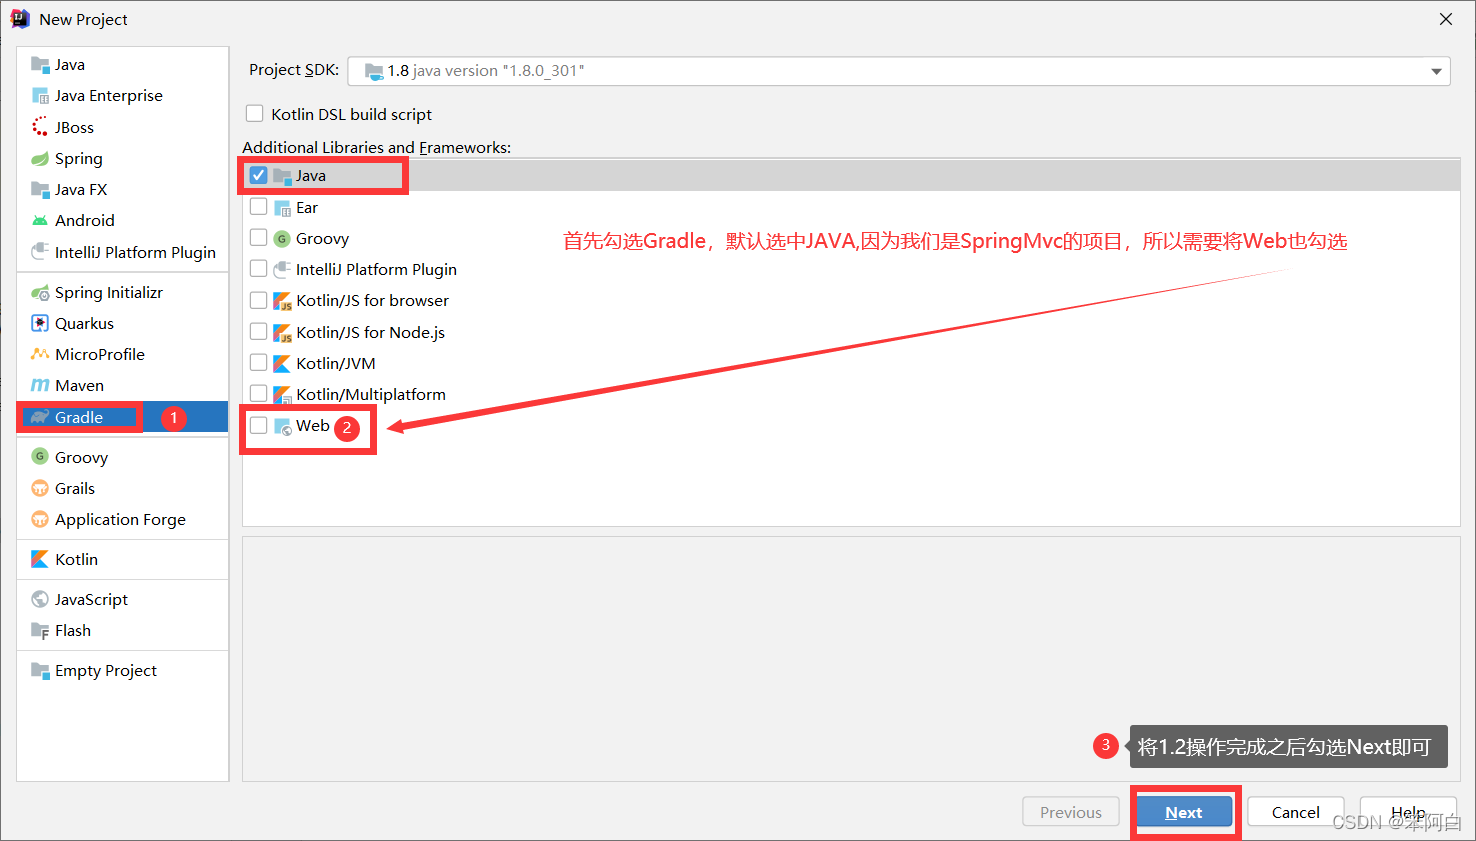Select IntelliJ Platform Plugin framework label
1476x841 pixels.
click(x=376, y=270)
